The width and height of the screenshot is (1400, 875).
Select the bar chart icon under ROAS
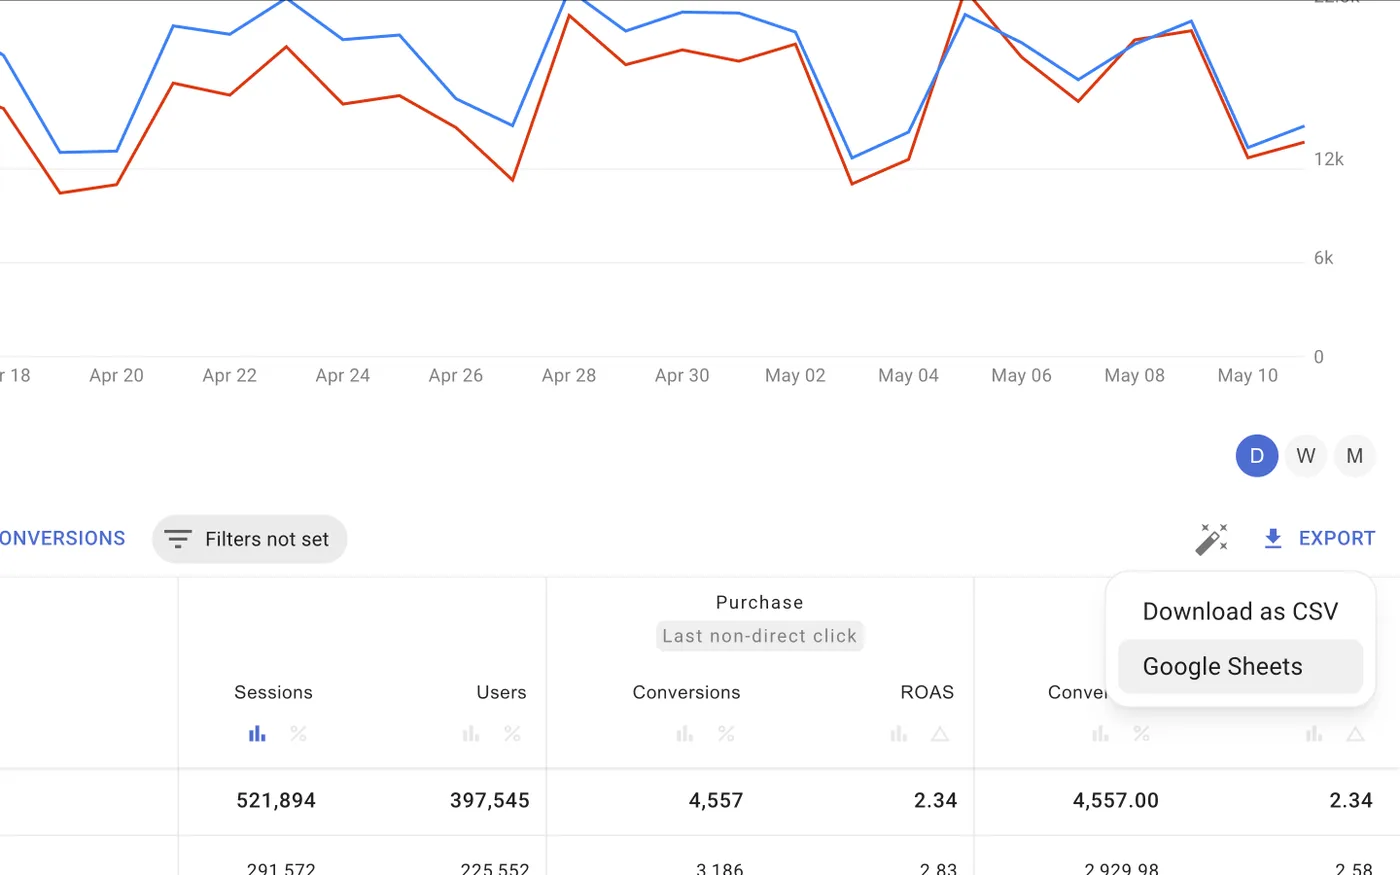(898, 733)
